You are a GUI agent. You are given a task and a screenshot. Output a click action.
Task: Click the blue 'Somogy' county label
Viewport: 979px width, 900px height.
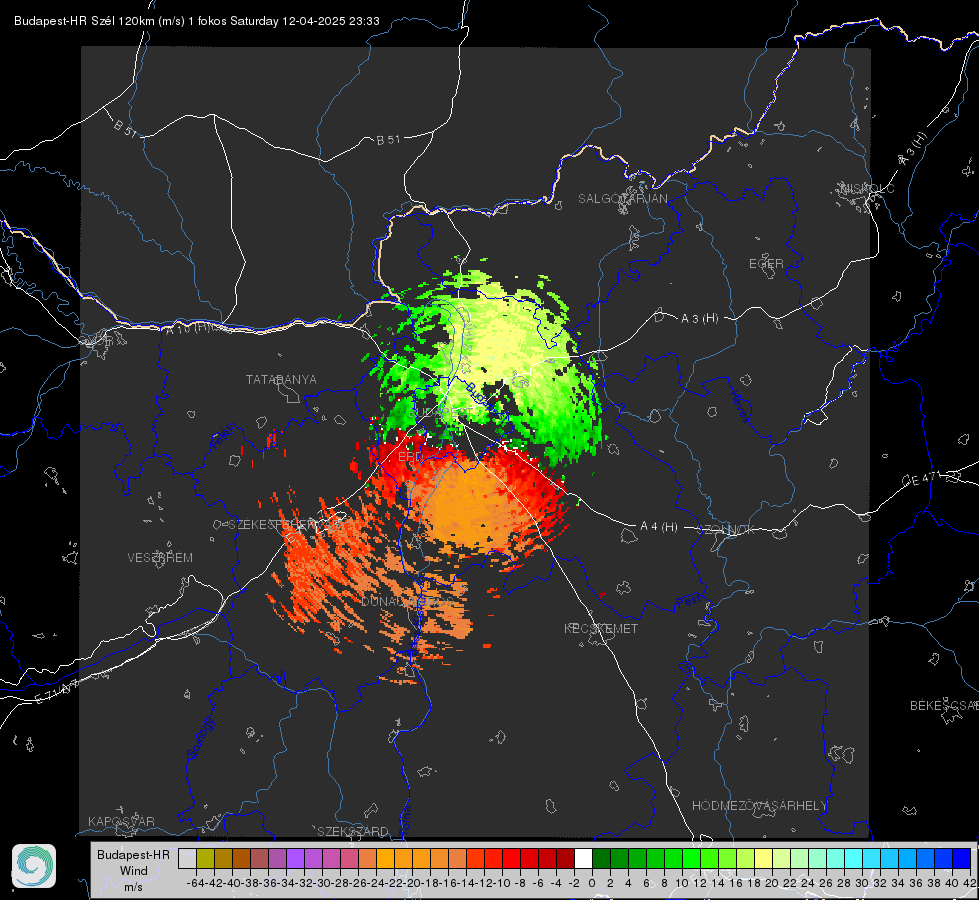click(x=202, y=738)
